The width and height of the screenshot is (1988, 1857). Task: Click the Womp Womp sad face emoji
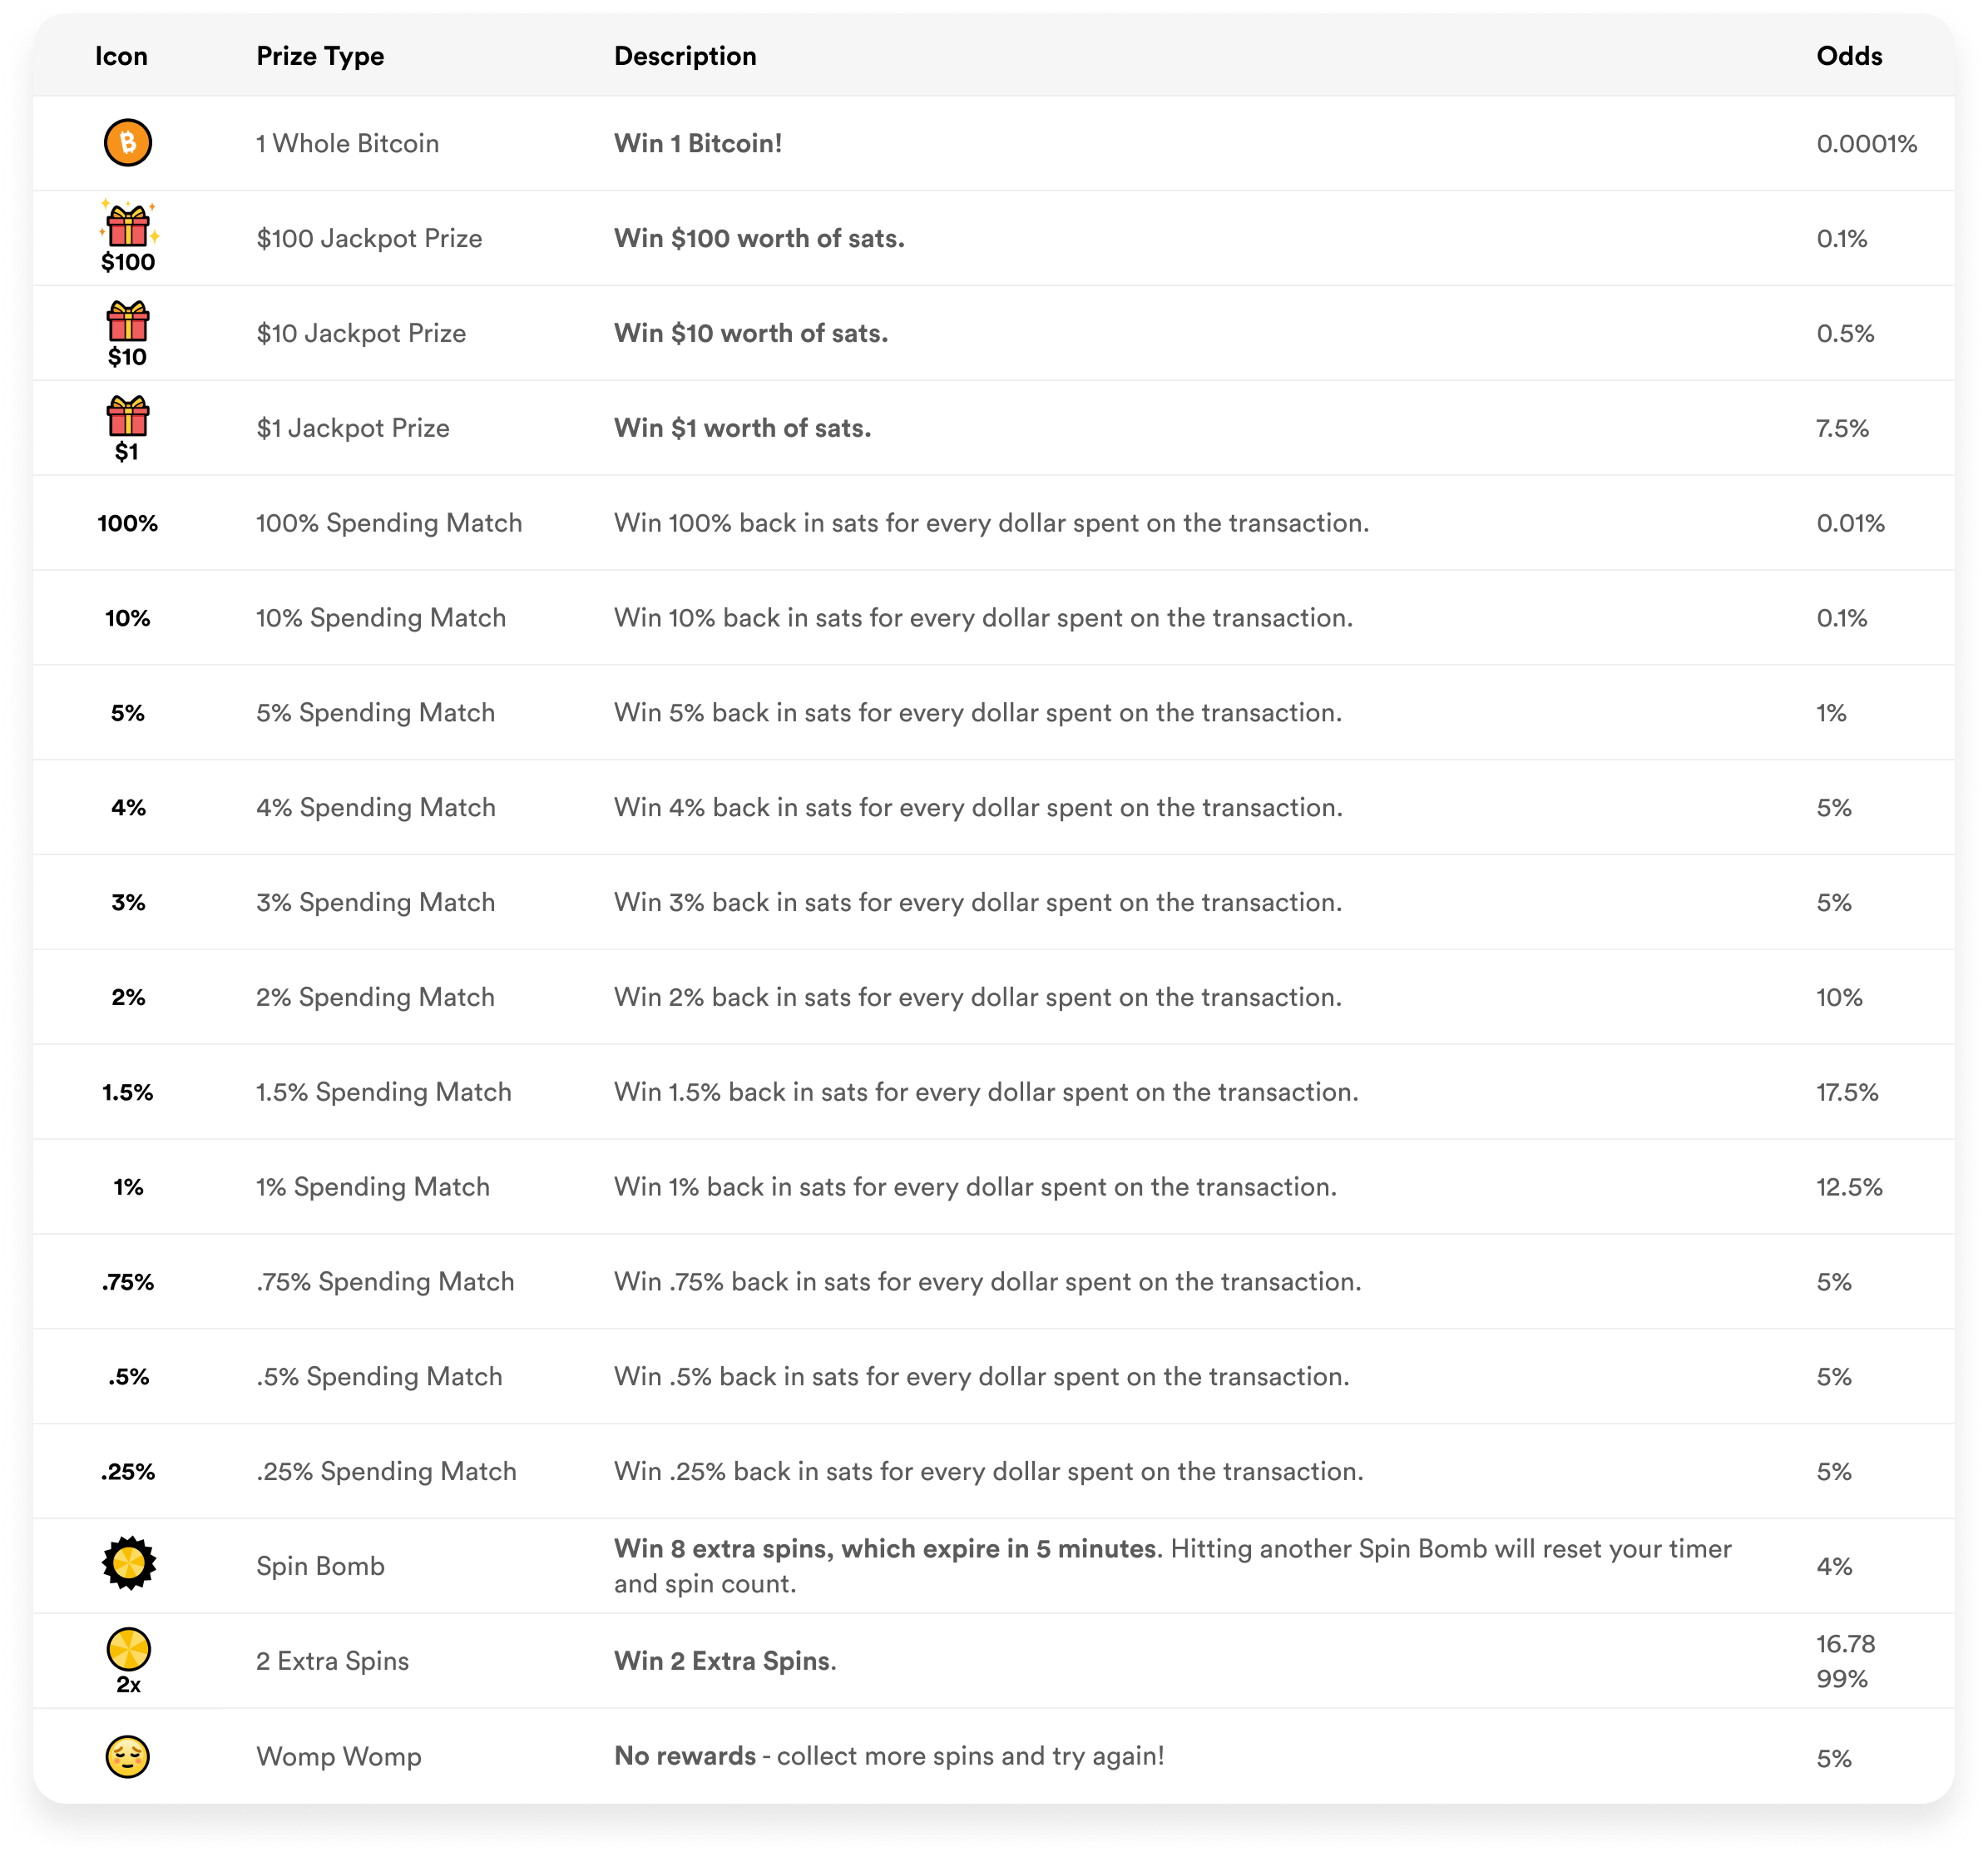point(128,1757)
